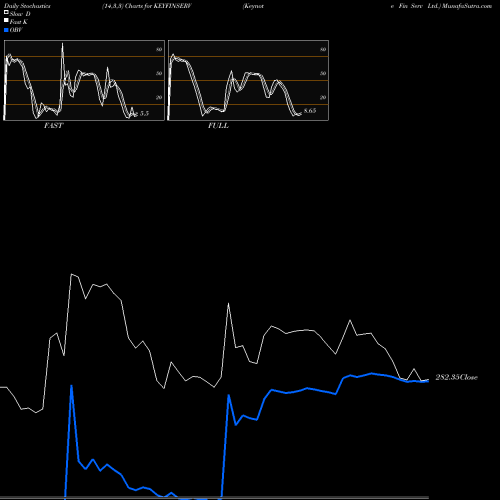Click the 'Slow D' legend label
The height and width of the screenshot is (500, 500).
(x=20, y=14)
